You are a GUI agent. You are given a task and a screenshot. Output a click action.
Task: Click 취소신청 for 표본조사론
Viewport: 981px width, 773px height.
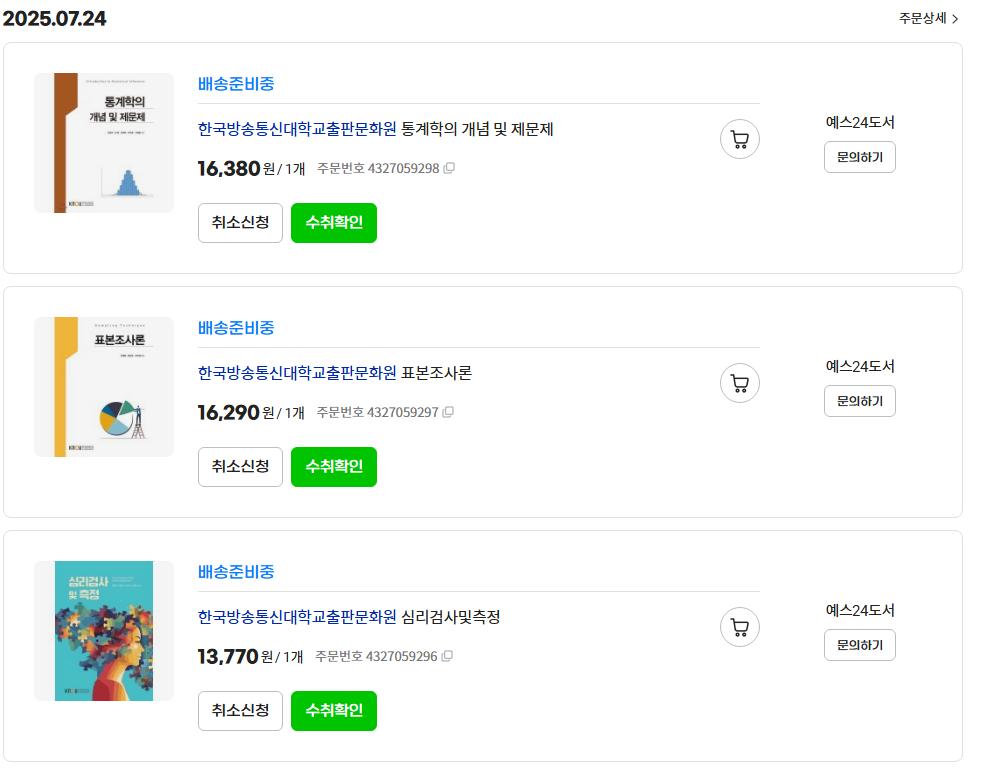point(240,467)
